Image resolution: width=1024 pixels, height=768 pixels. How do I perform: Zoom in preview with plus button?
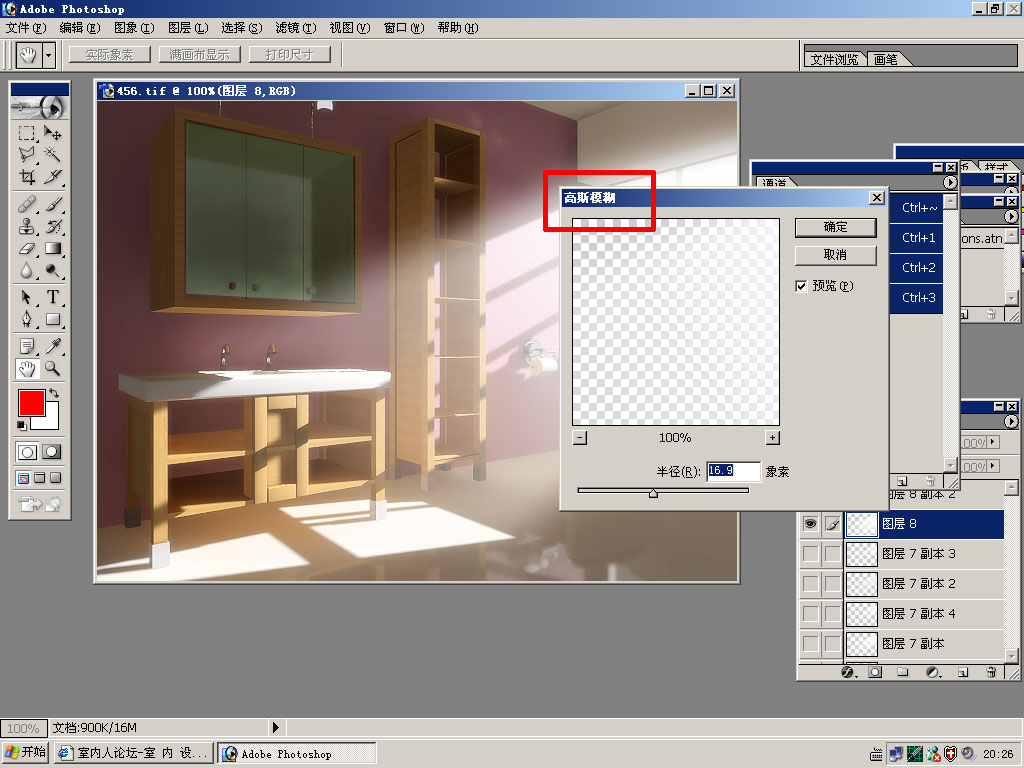click(x=773, y=438)
